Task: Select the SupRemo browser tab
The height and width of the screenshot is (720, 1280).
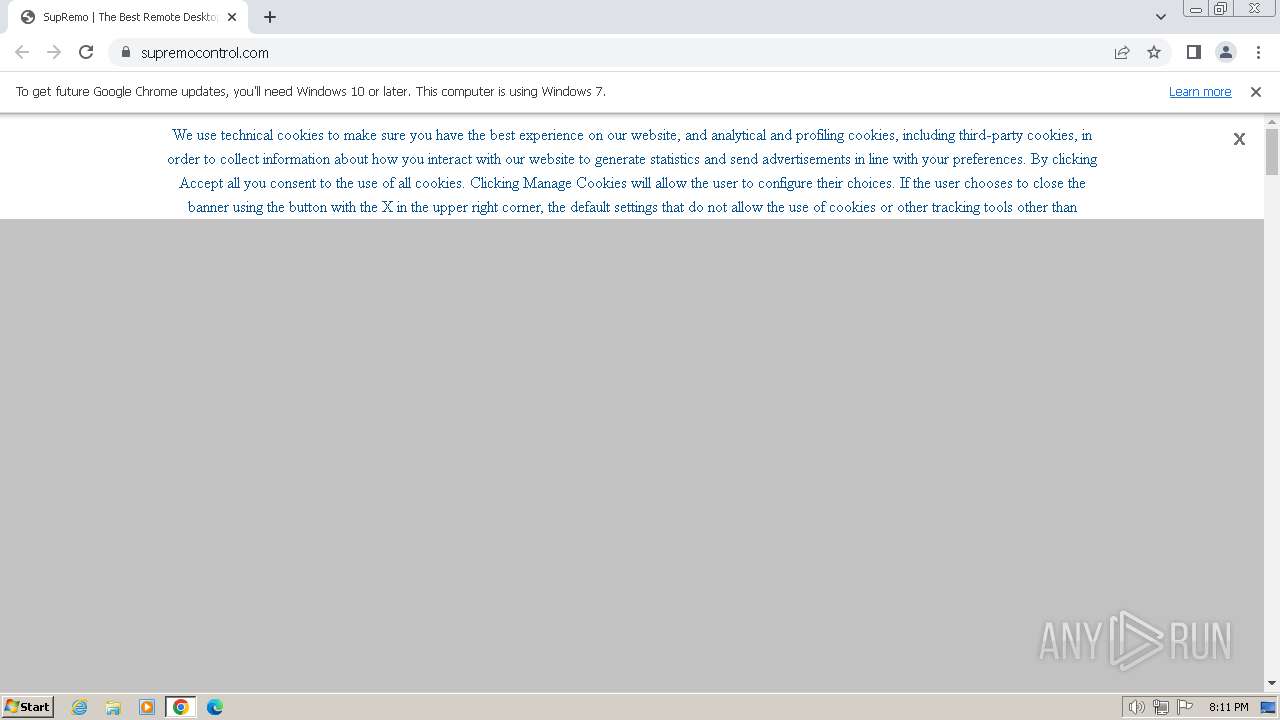Action: pyautogui.click(x=128, y=17)
